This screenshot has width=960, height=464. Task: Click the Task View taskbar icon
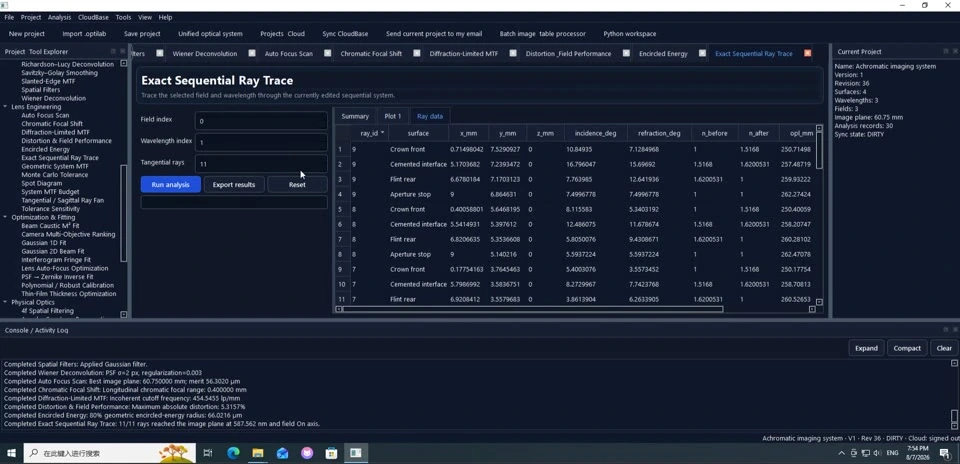208,453
